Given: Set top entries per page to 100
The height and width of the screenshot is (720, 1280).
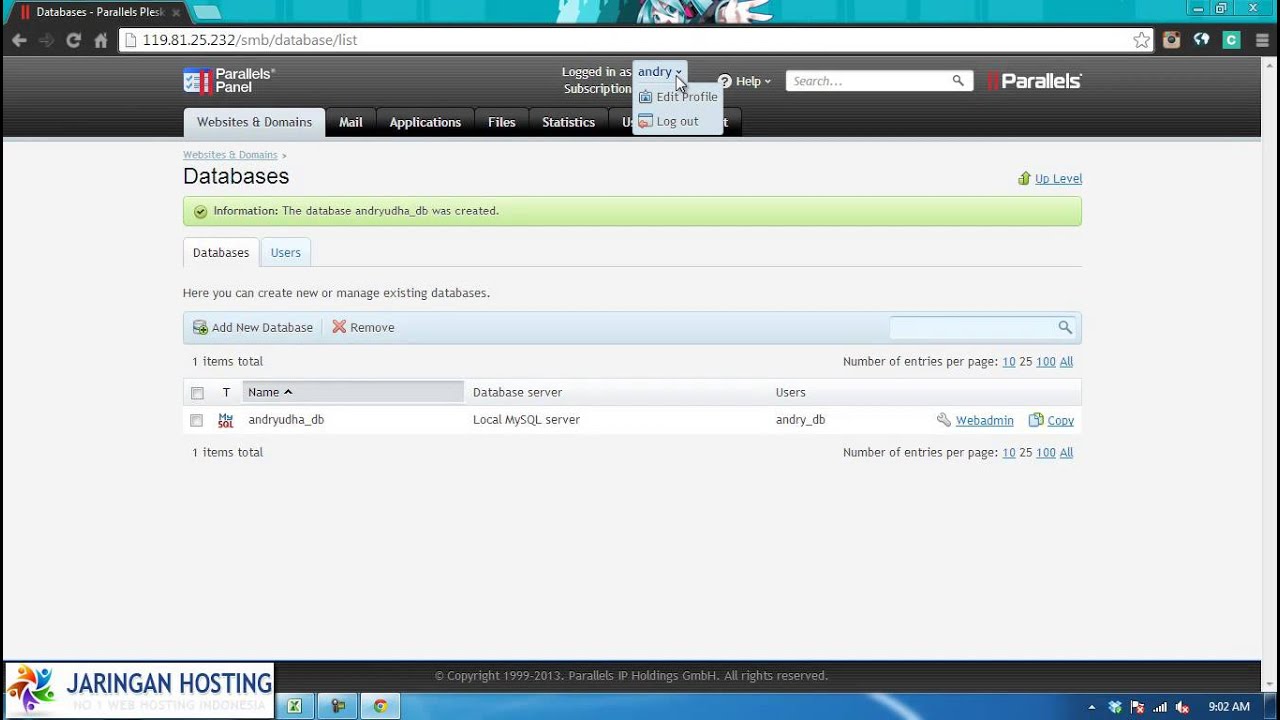Looking at the screenshot, I should click(1046, 361).
